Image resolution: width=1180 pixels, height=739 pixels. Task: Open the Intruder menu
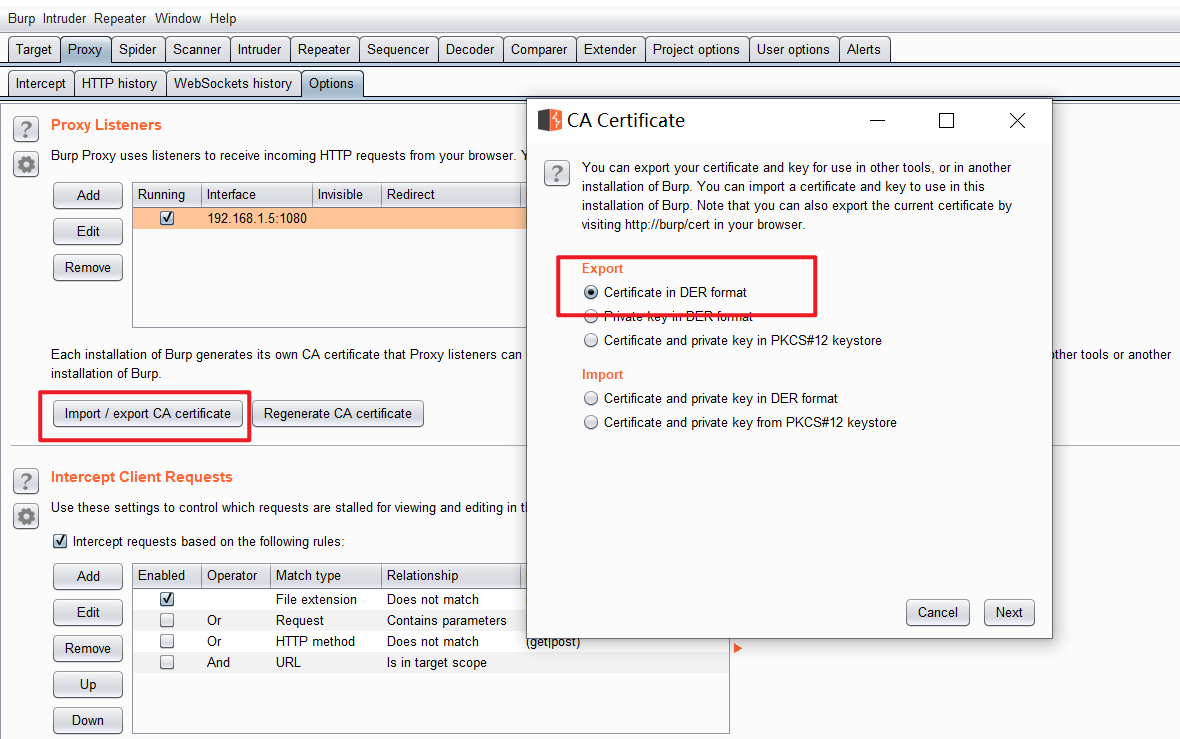click(64, 18)
